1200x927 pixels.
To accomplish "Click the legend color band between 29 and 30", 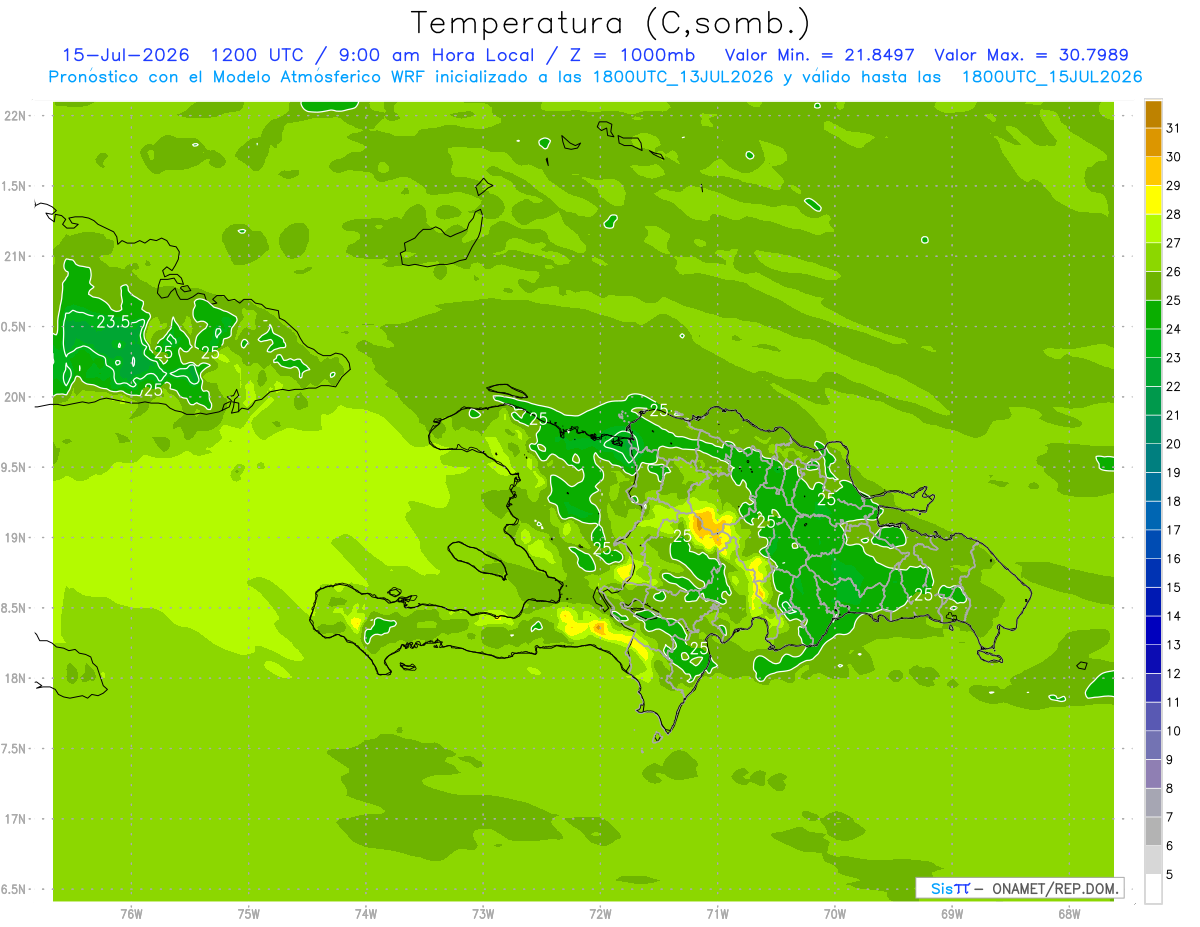I will coord(1153,172).
